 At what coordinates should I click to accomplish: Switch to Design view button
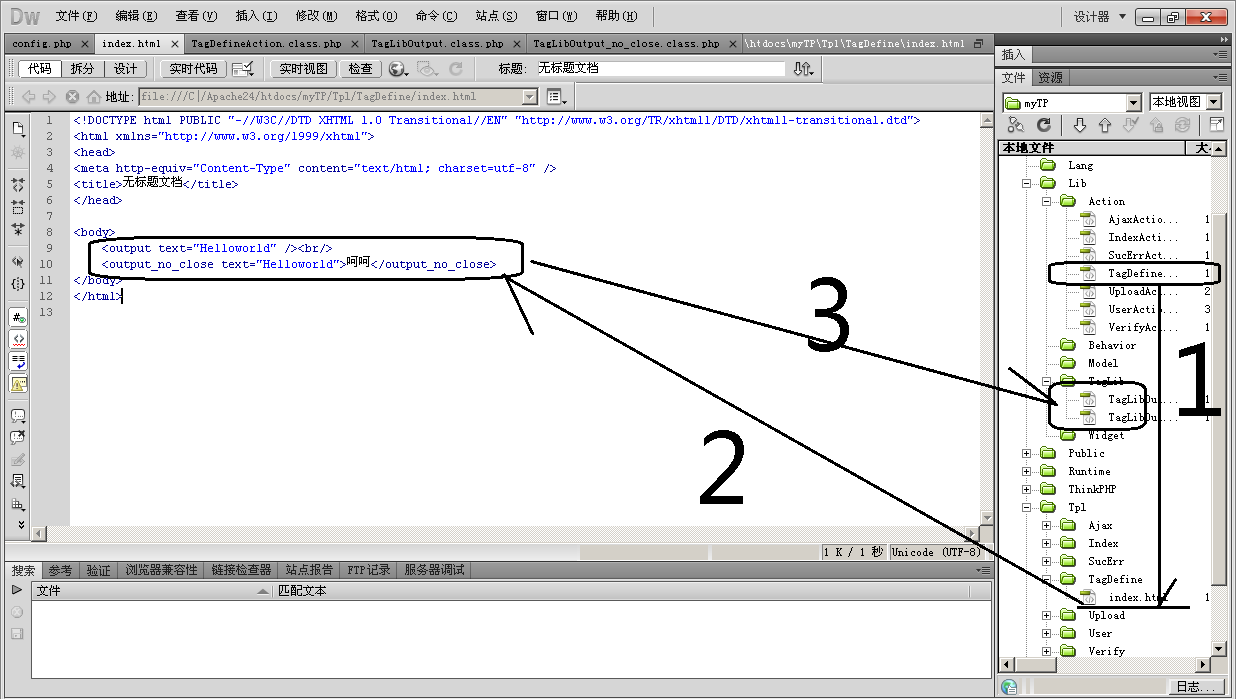(x=125, y=69)
